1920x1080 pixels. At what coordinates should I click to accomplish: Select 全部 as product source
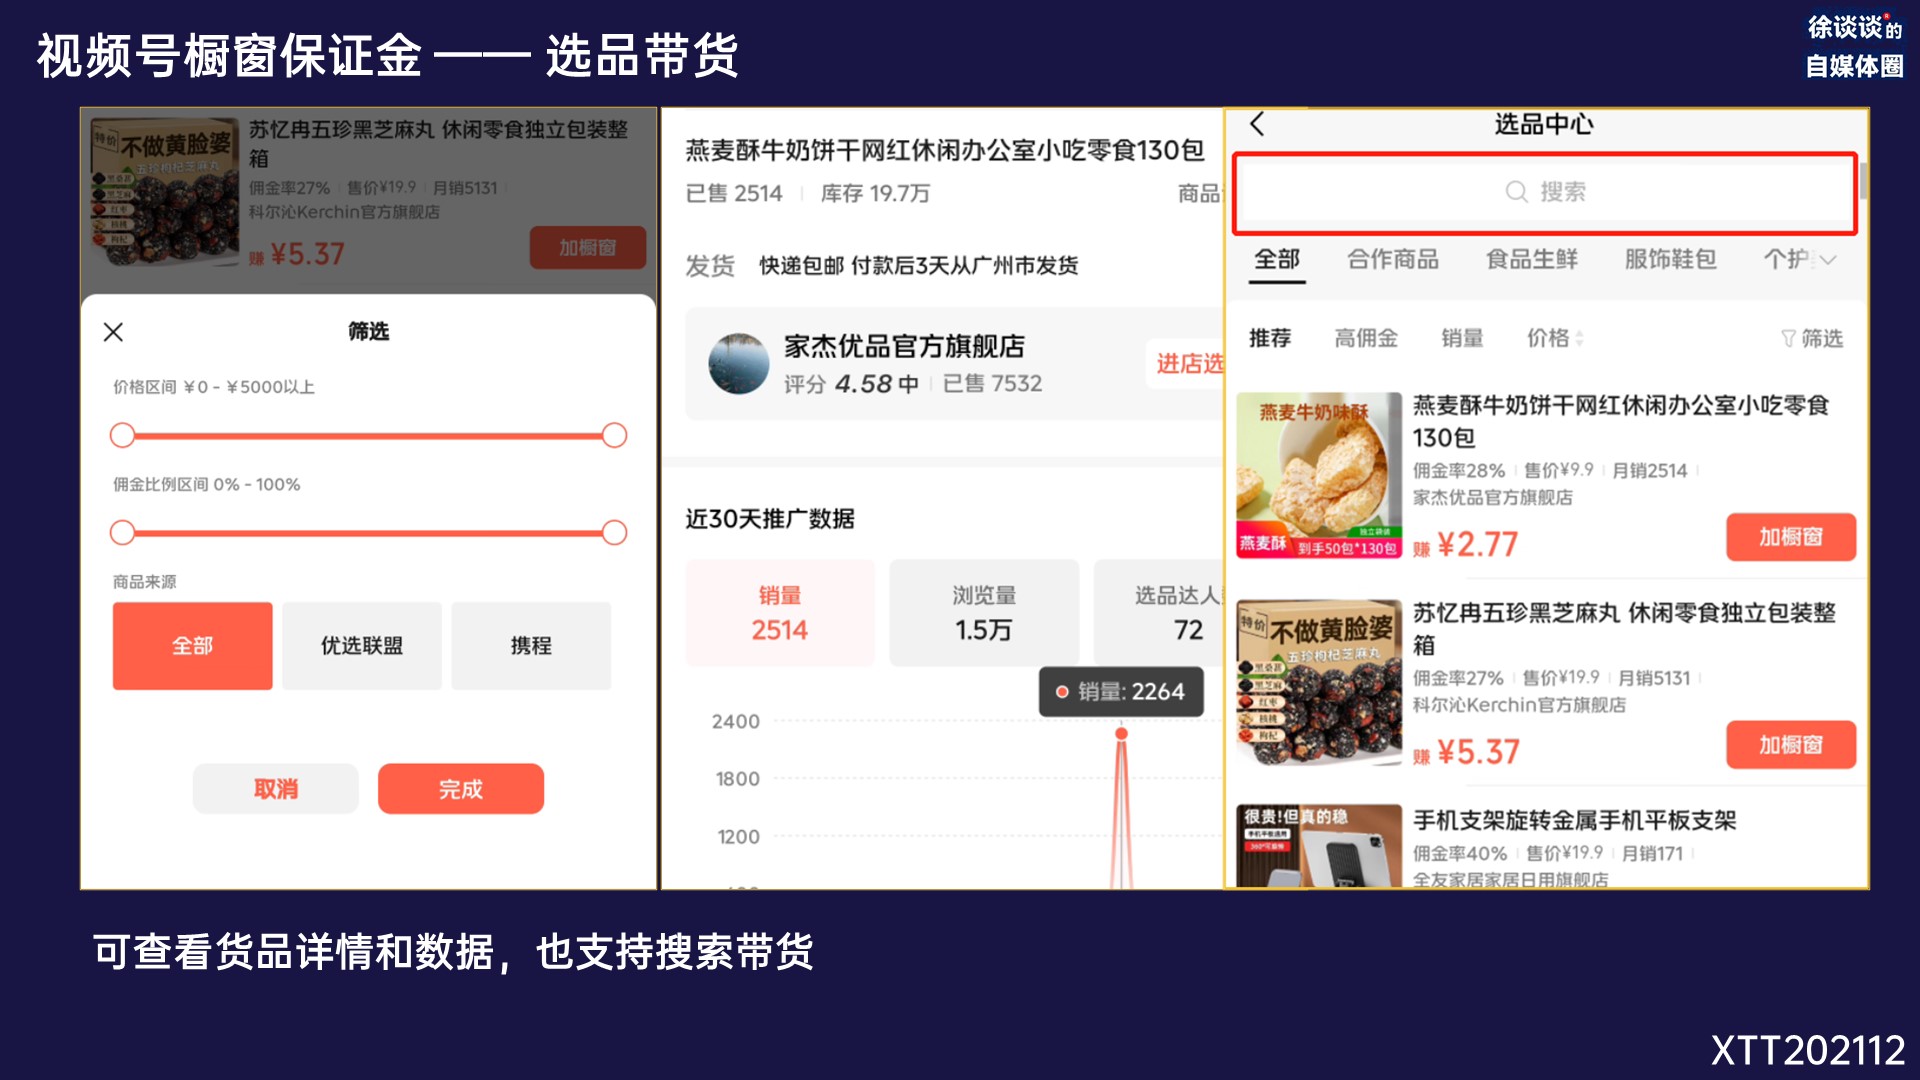click(x=192, y=646)
